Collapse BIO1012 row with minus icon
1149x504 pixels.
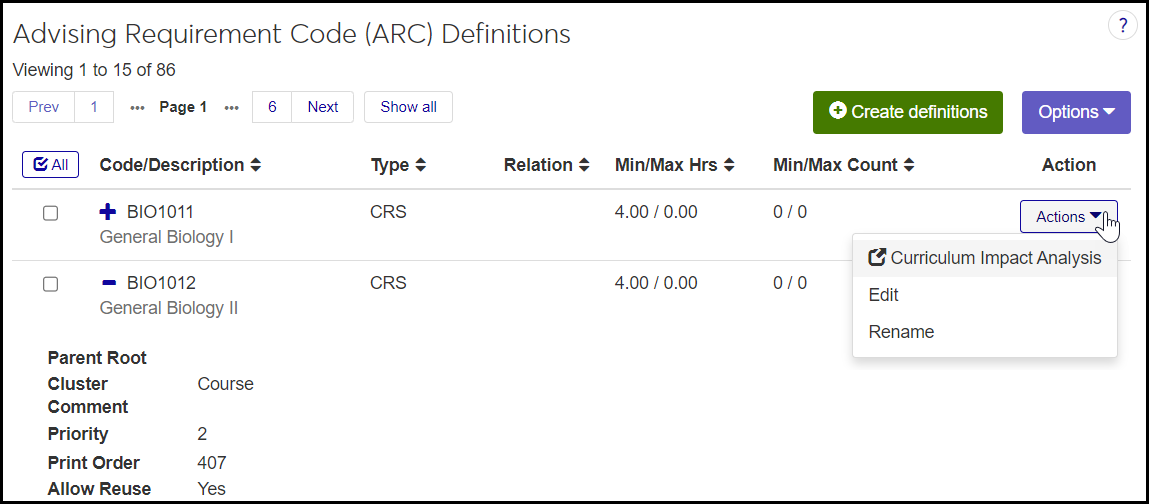click(x=109, y=283)
